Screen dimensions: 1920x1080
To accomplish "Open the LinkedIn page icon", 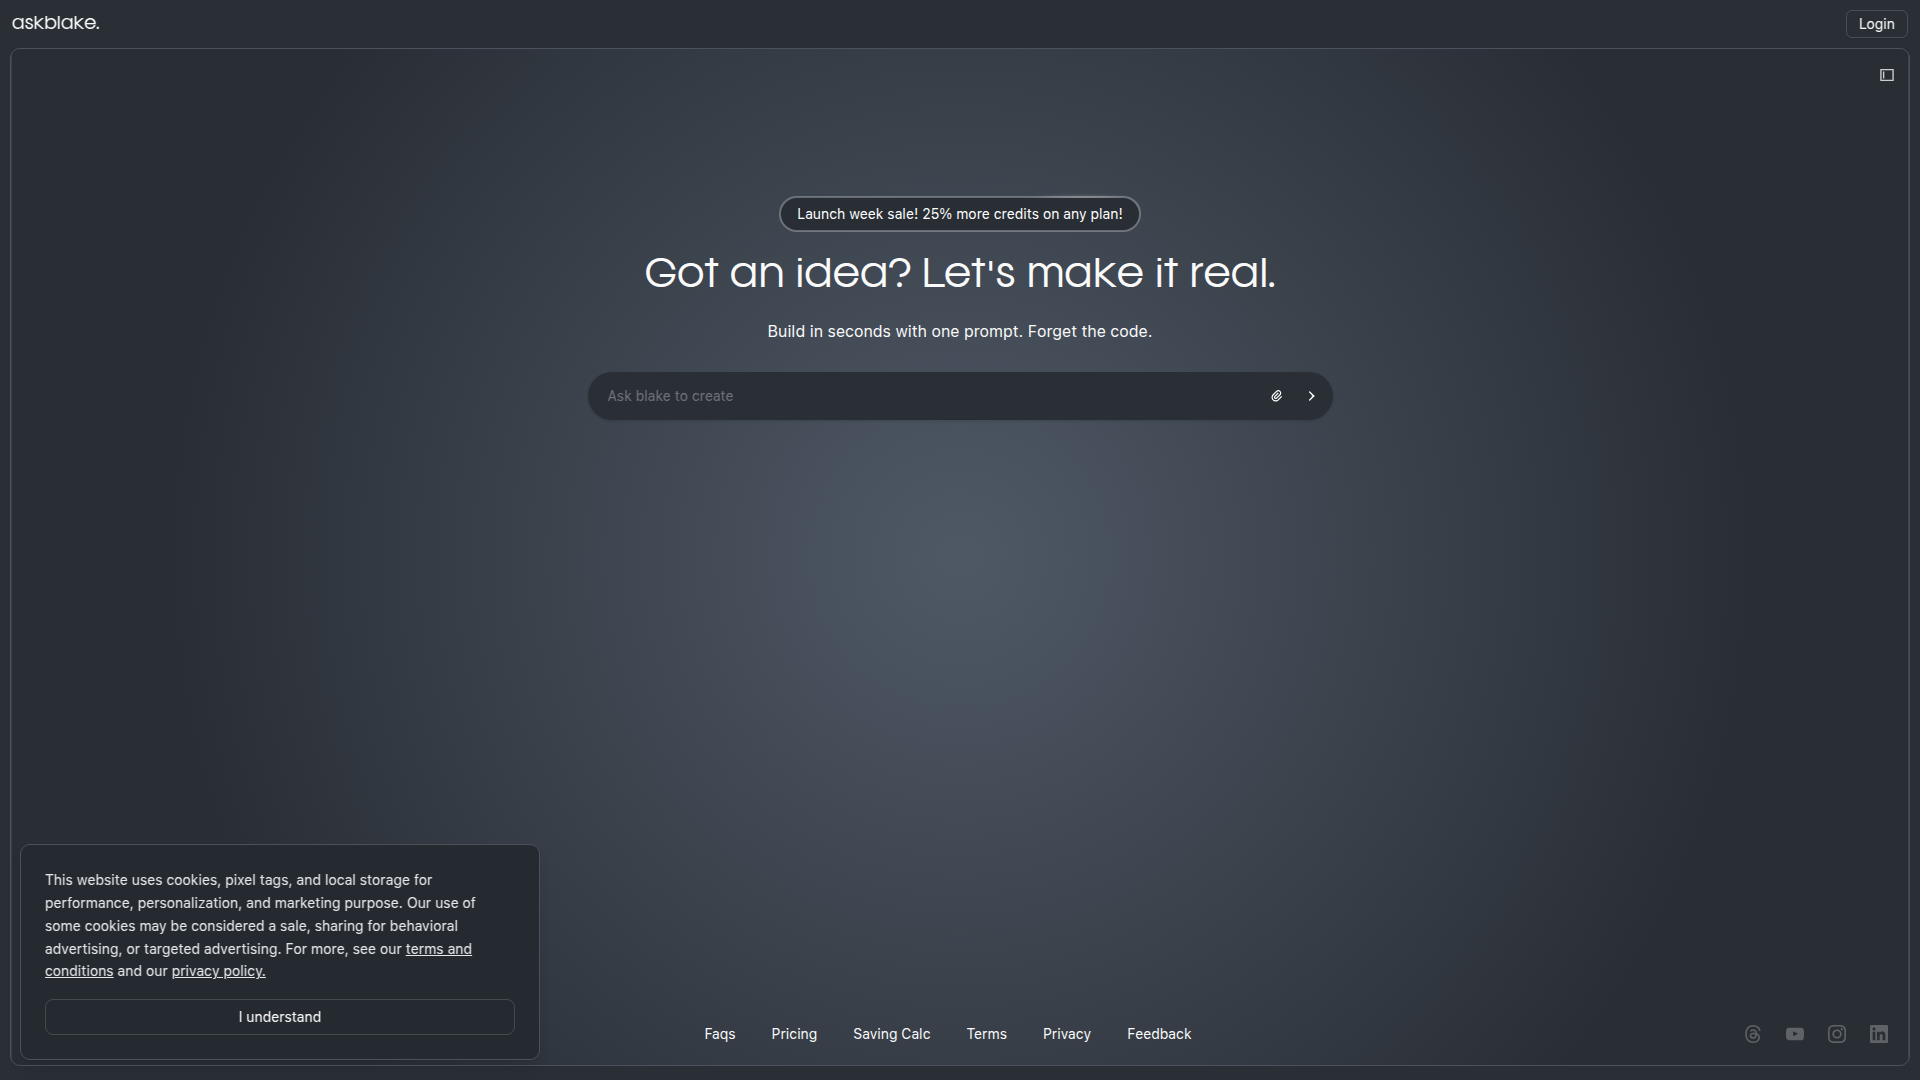I will pyautogui.click(x=1879, y=1034).
